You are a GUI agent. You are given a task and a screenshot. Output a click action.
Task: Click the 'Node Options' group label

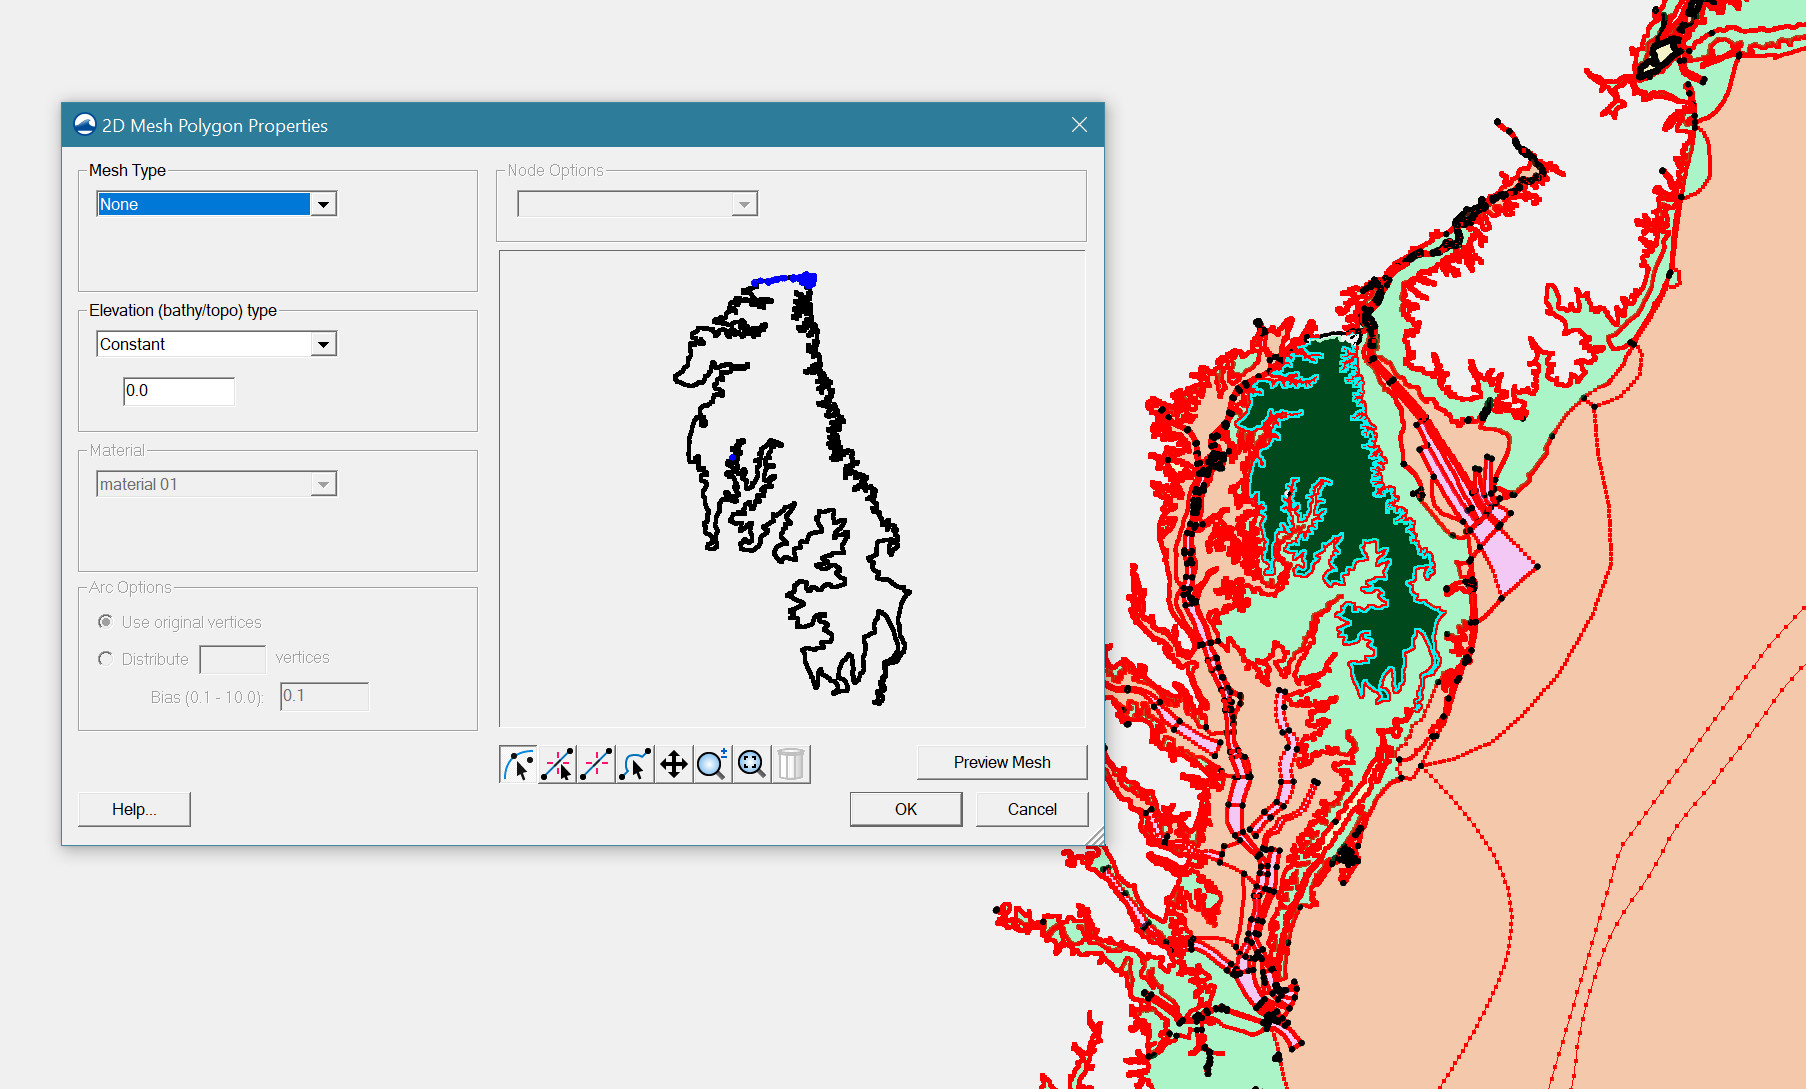[x=555, y=170]
